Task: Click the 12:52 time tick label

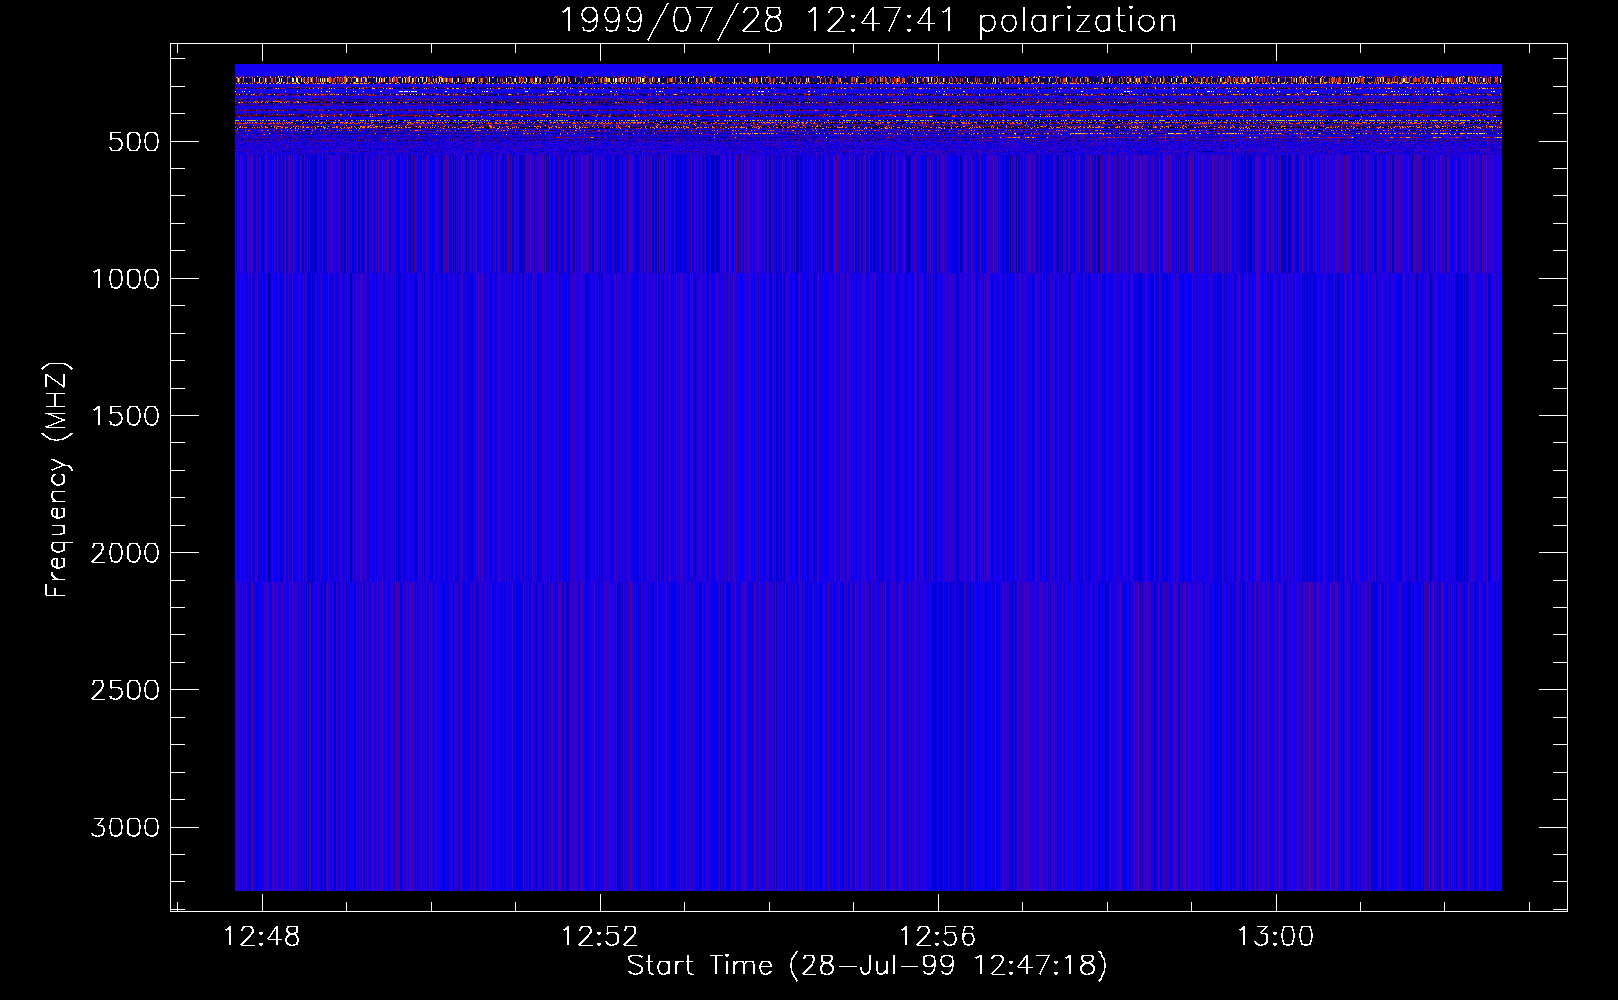Action: tap(600, 937)
